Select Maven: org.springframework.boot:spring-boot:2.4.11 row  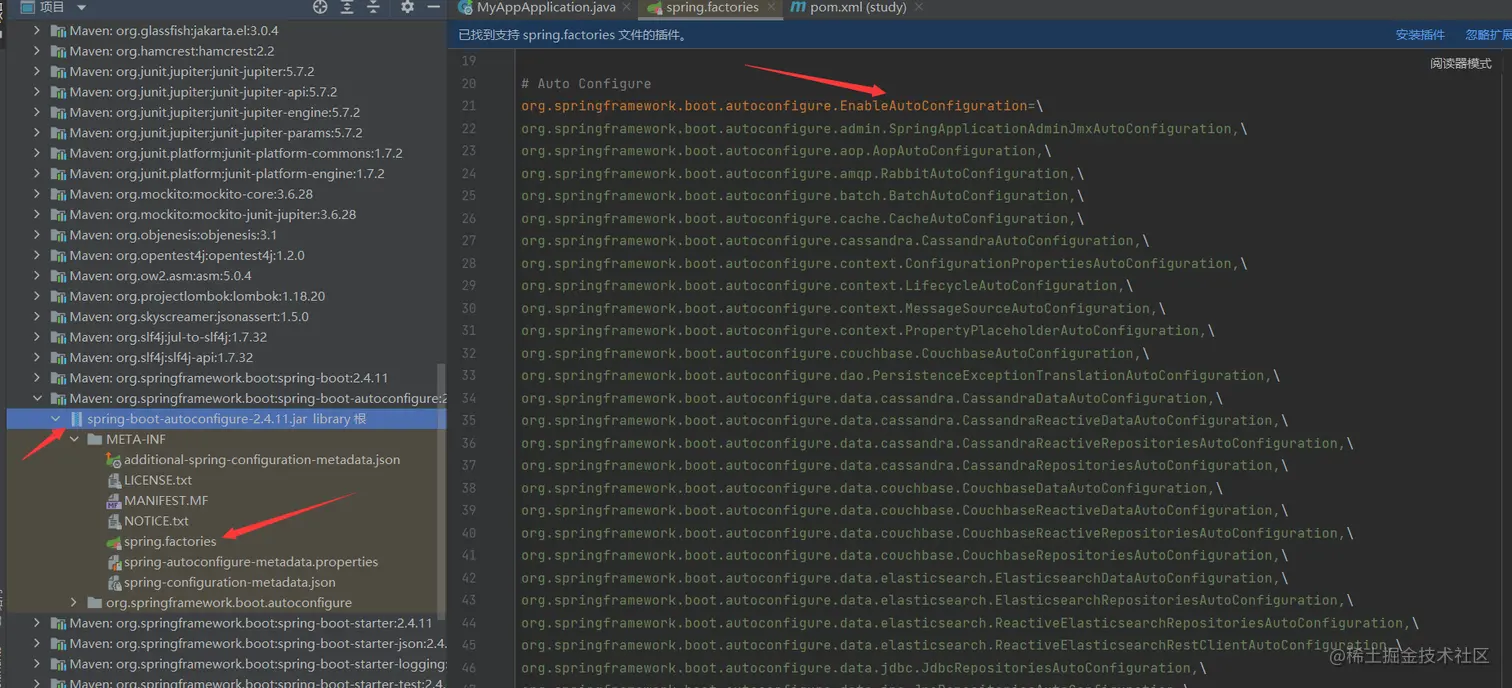click(x=227, y=378)
